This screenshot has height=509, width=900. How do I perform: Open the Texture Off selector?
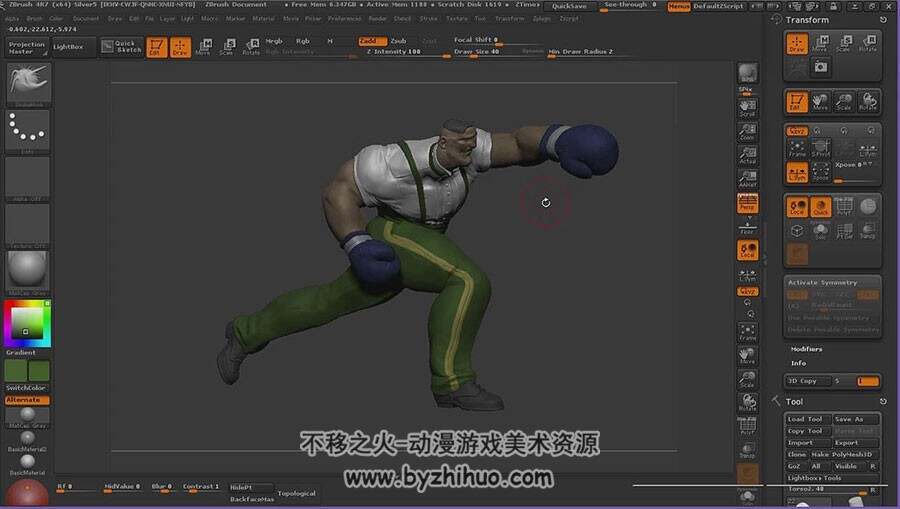click(28, 226)
